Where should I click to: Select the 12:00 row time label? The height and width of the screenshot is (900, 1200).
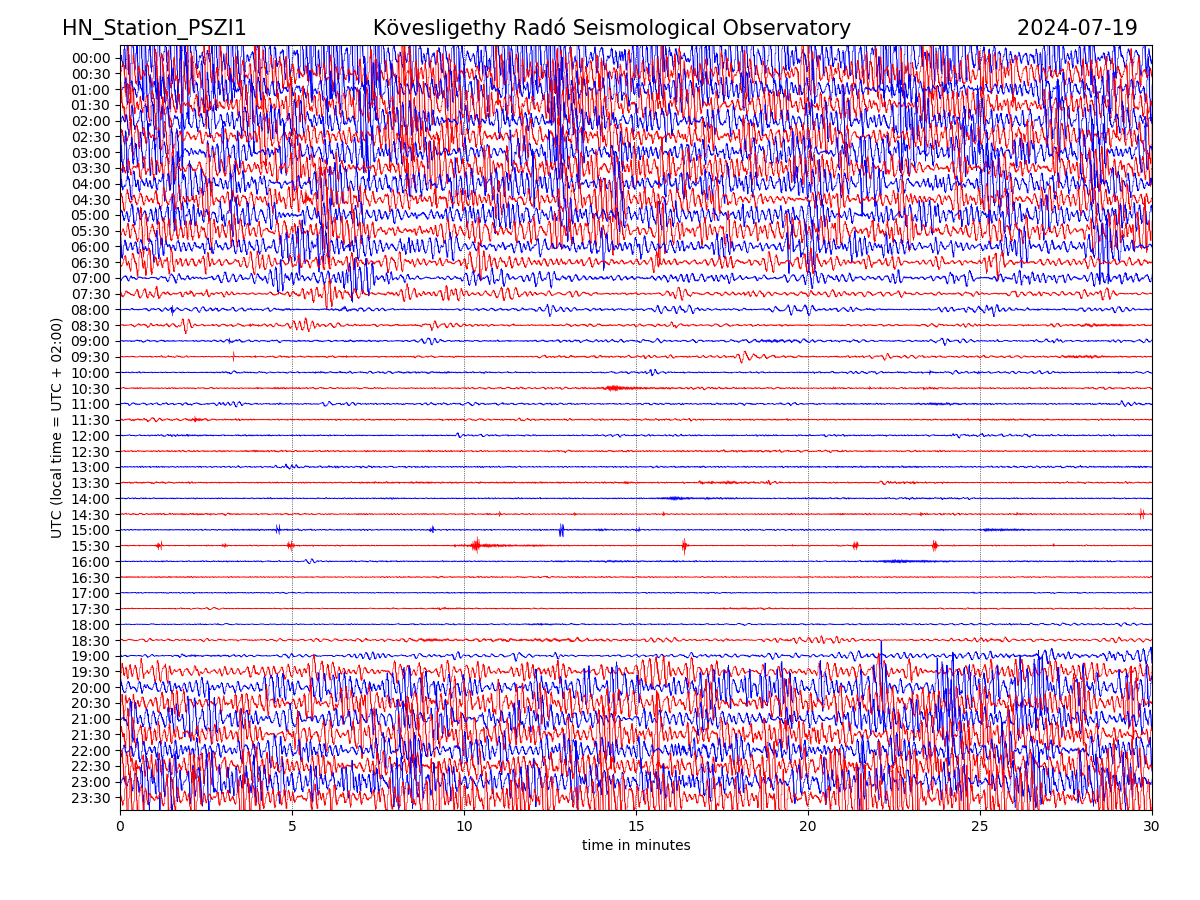[90, 436]
